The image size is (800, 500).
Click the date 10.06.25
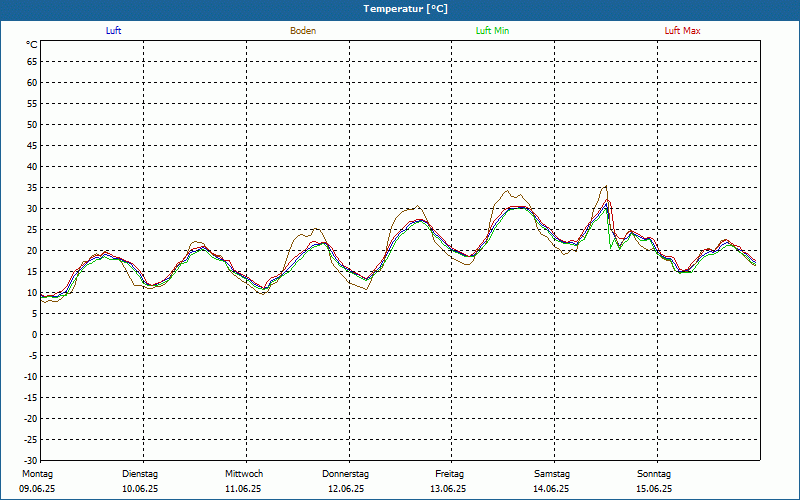(x=140, y=489)
